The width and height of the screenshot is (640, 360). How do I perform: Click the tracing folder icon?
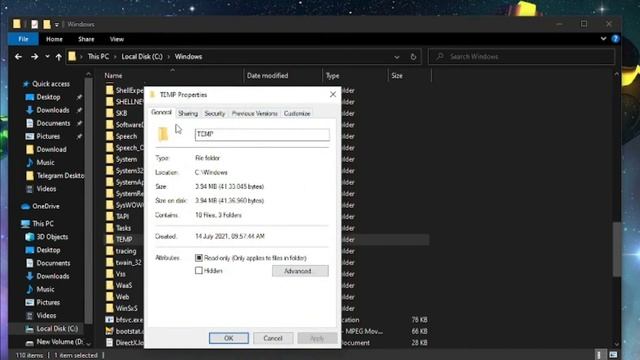tap(109, 251)
